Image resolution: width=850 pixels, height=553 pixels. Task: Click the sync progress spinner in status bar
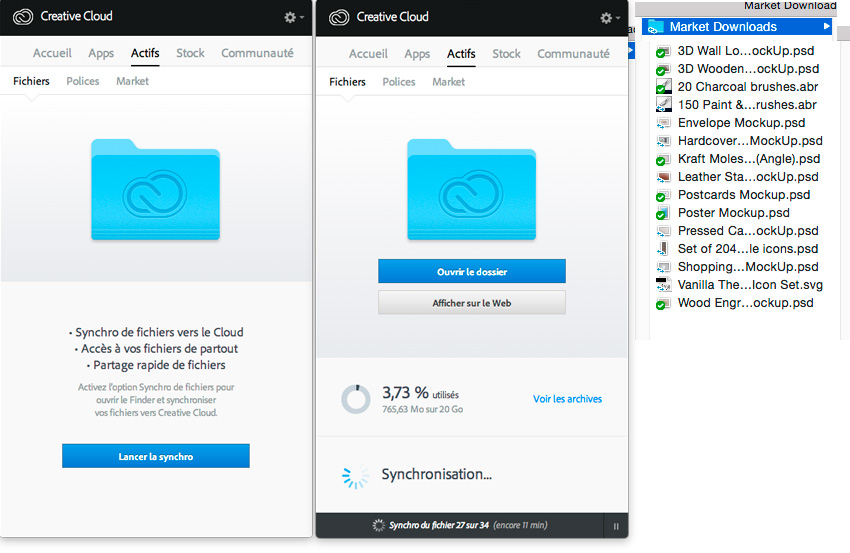tap(378, 525)
